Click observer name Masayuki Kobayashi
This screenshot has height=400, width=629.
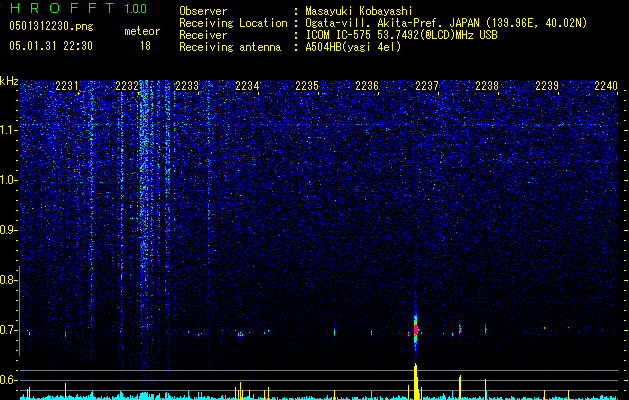359,12
